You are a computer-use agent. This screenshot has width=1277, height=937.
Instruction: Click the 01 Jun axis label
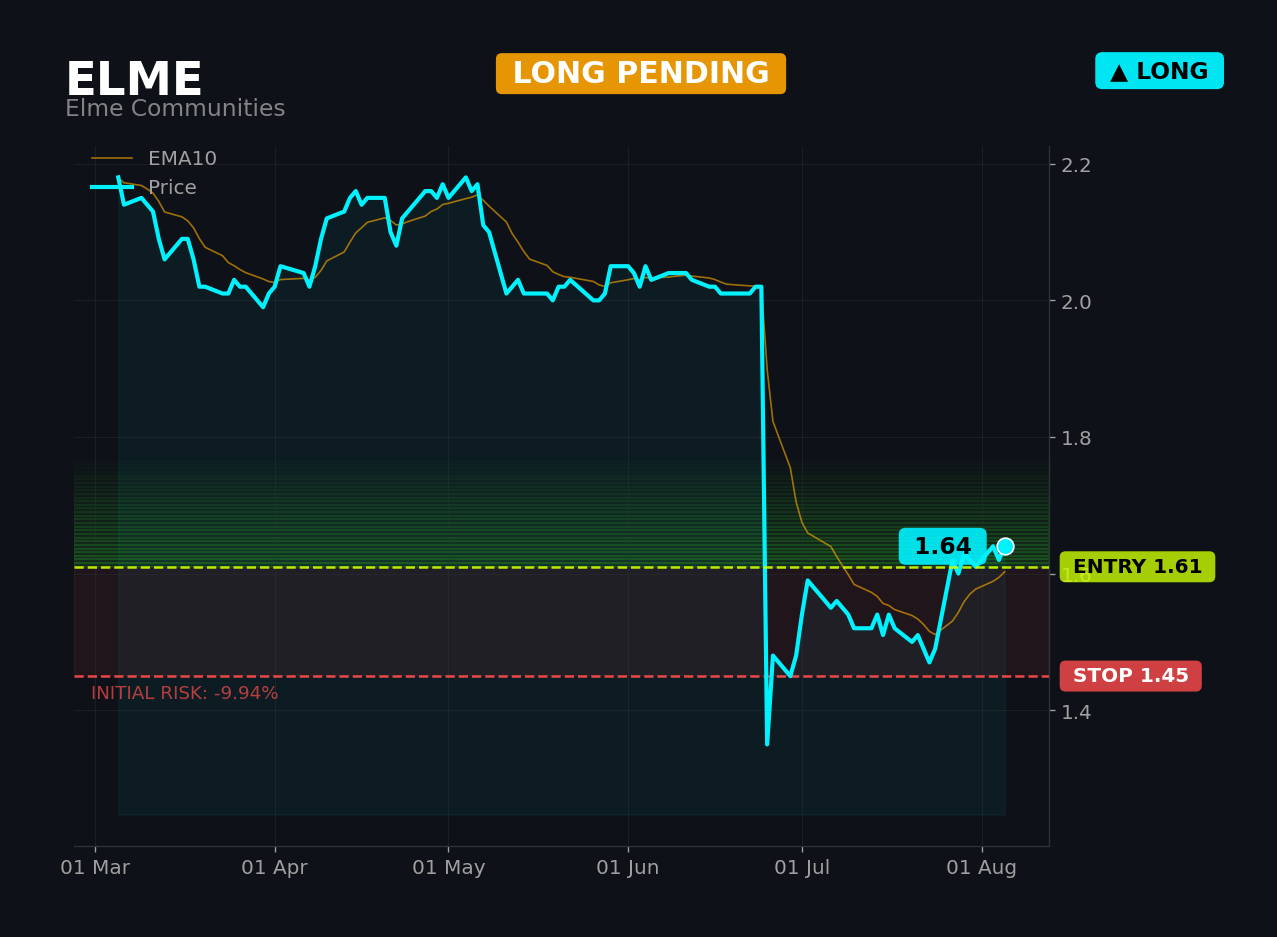coord(628,868)
